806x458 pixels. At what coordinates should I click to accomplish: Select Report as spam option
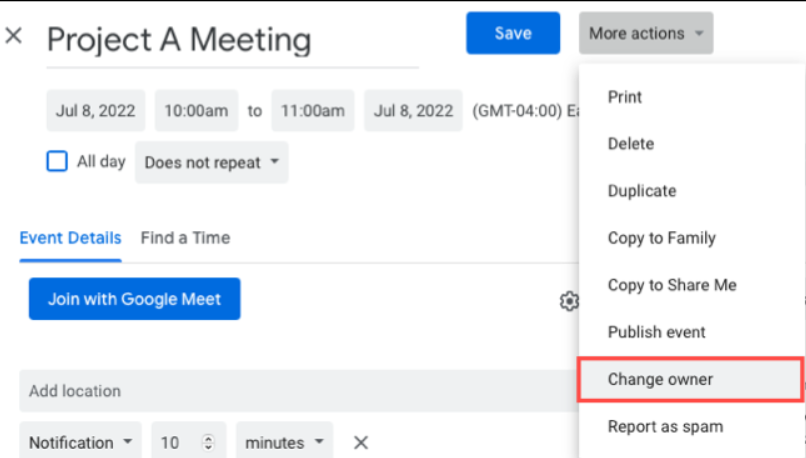pos(665,427)
